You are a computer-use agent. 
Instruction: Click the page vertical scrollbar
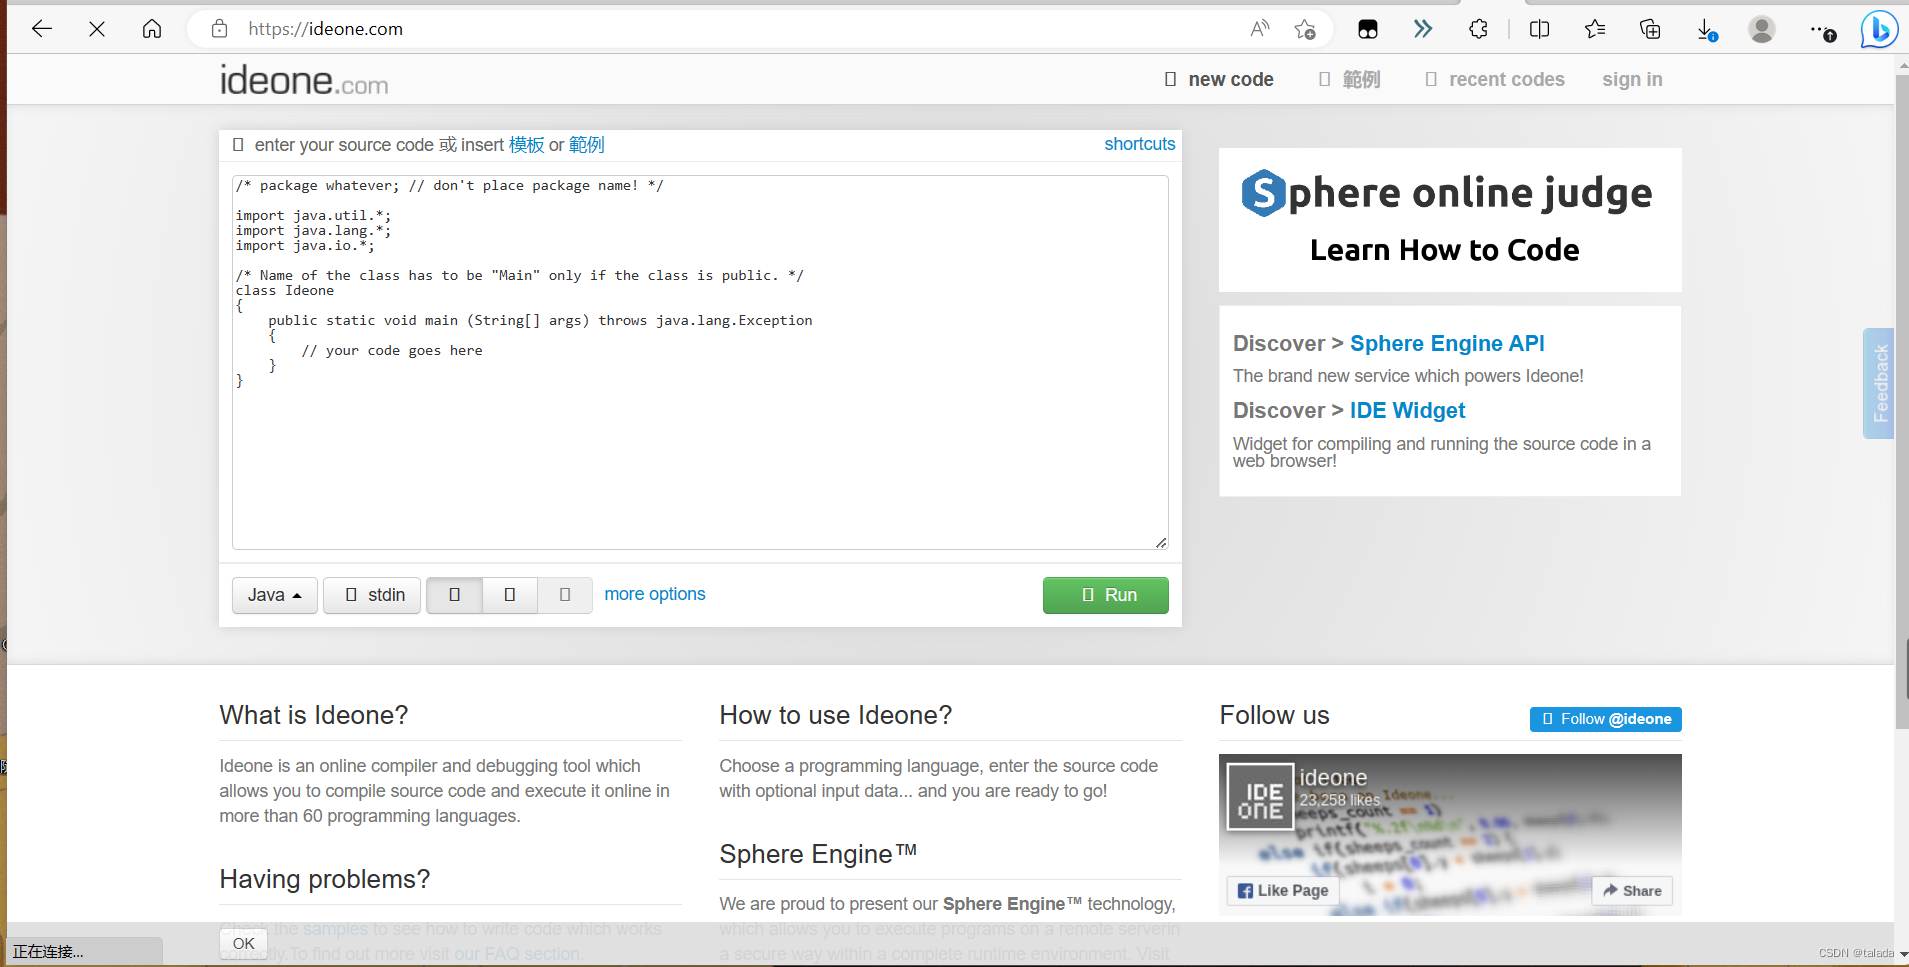click(x=1902, y=400)
